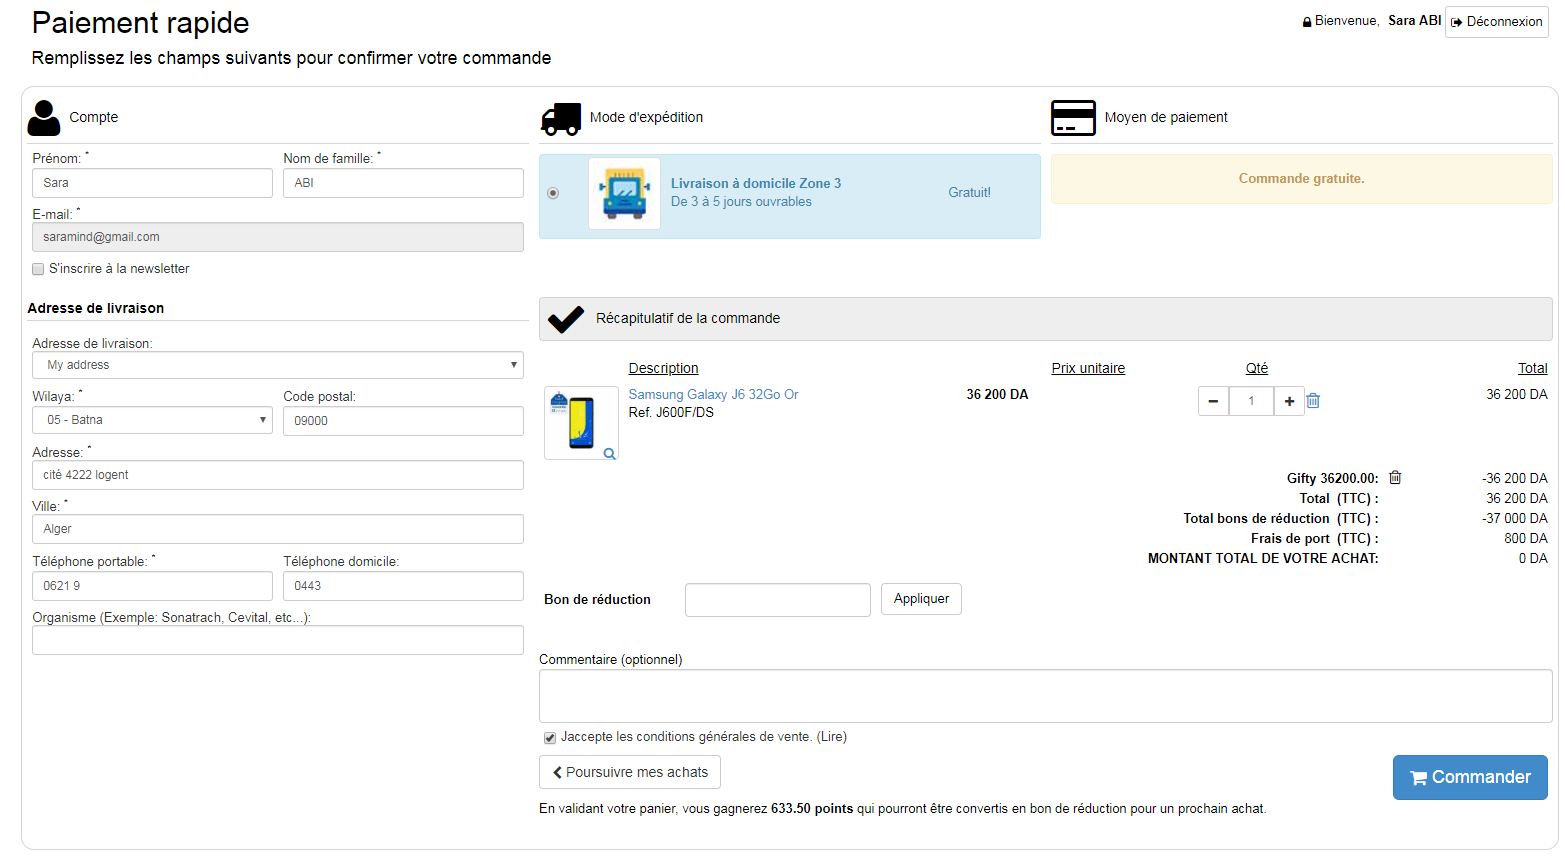Delete Samsung Galaxy J6 item with trash icon
Image resolution: width=1565 pixels, height=856 pixels.
(x=1314, y=401)
